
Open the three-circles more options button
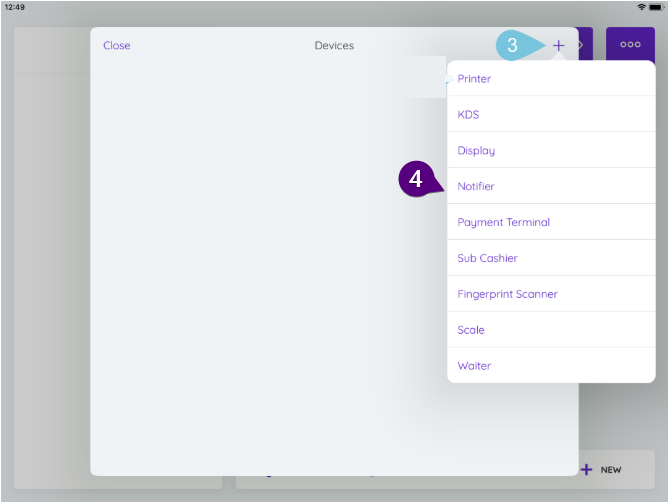(x=630, y=45)
